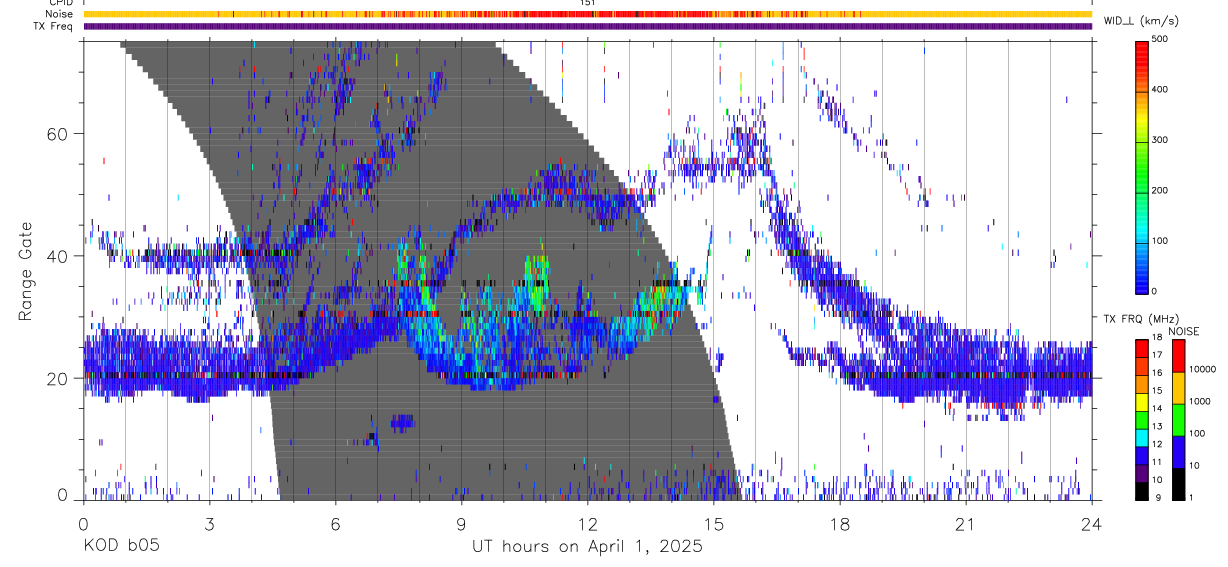
Task: Click the 21 tick on UT hours axis
Action: (x=966, y=523)
